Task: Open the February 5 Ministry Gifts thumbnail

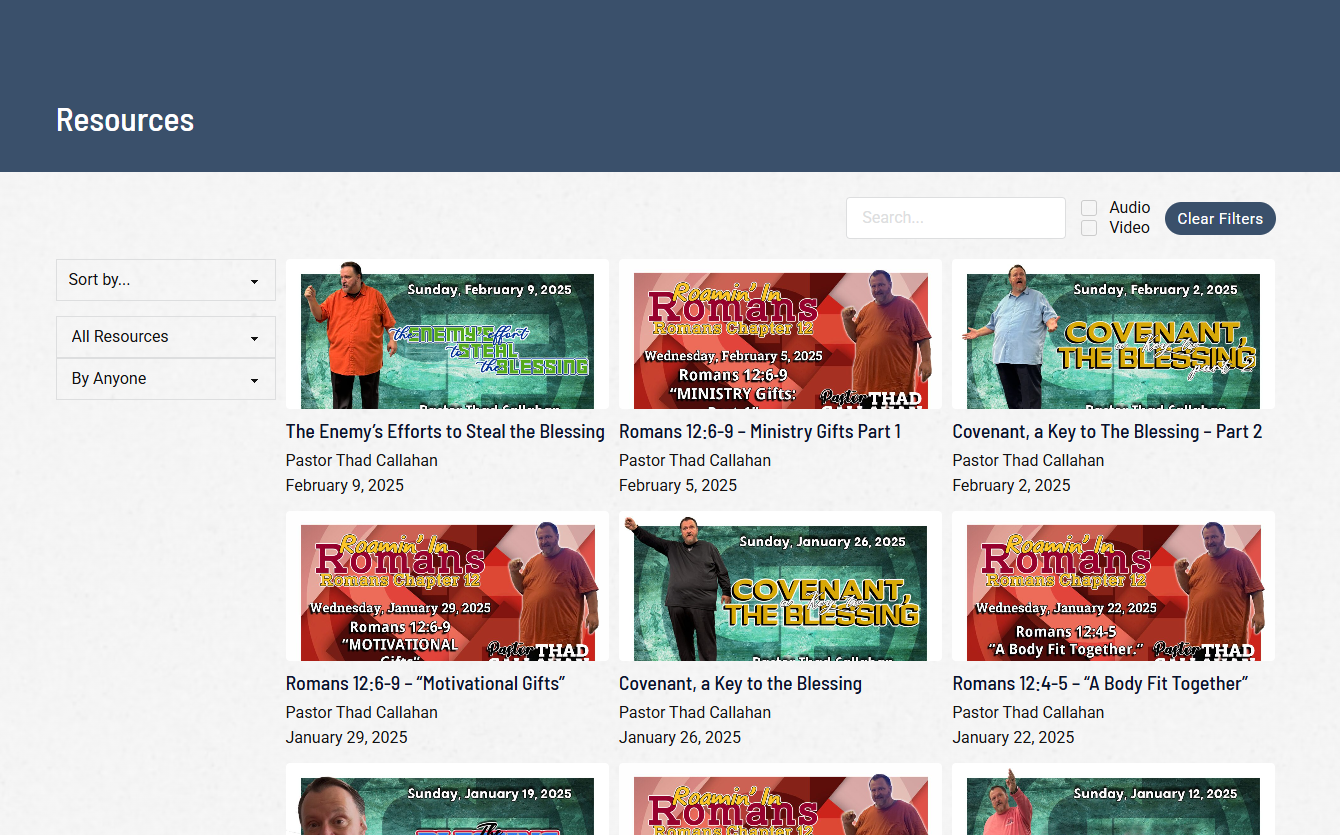Action: pos(780,334)
